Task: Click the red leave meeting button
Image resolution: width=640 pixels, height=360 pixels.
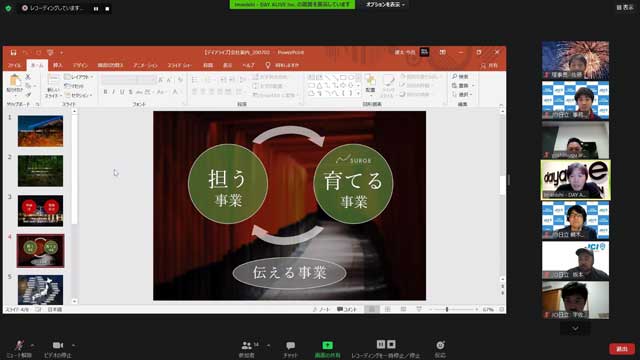Action: tap(622, 349)
